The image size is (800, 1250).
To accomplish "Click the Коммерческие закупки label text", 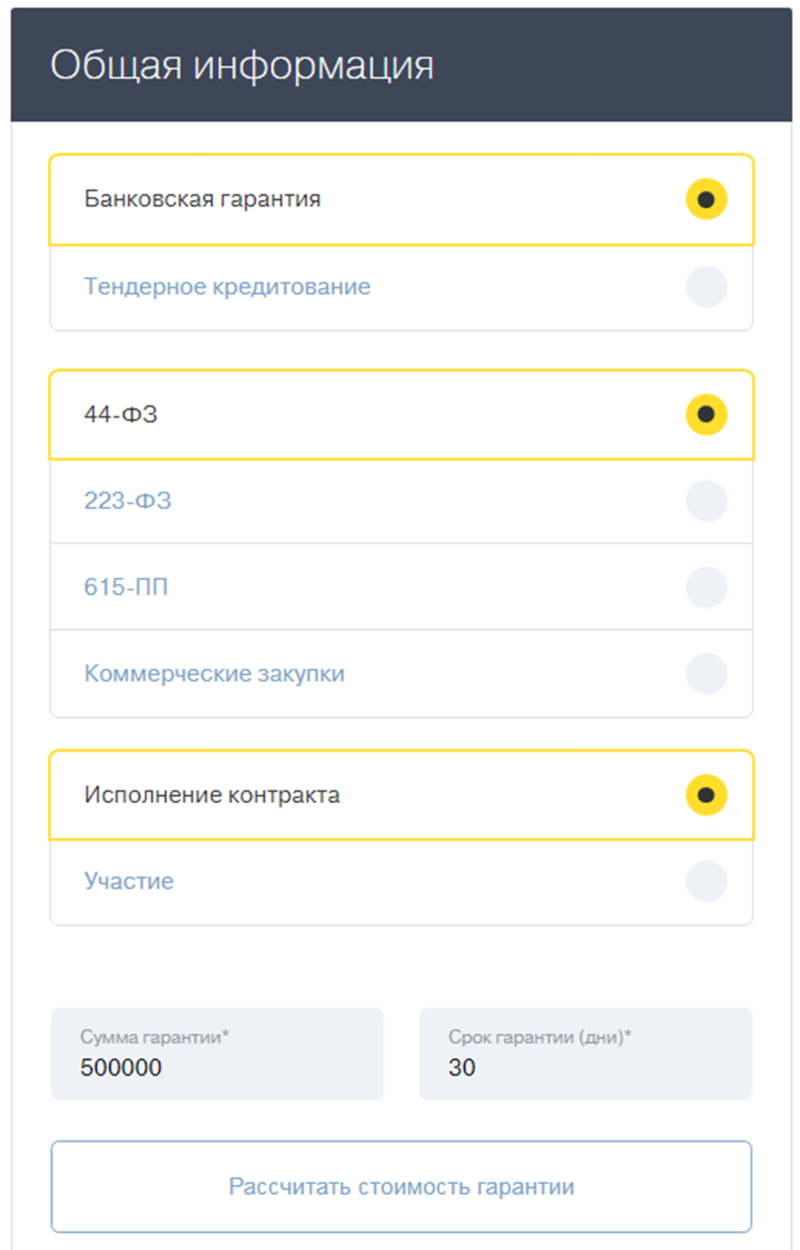I will pos(214,673).
